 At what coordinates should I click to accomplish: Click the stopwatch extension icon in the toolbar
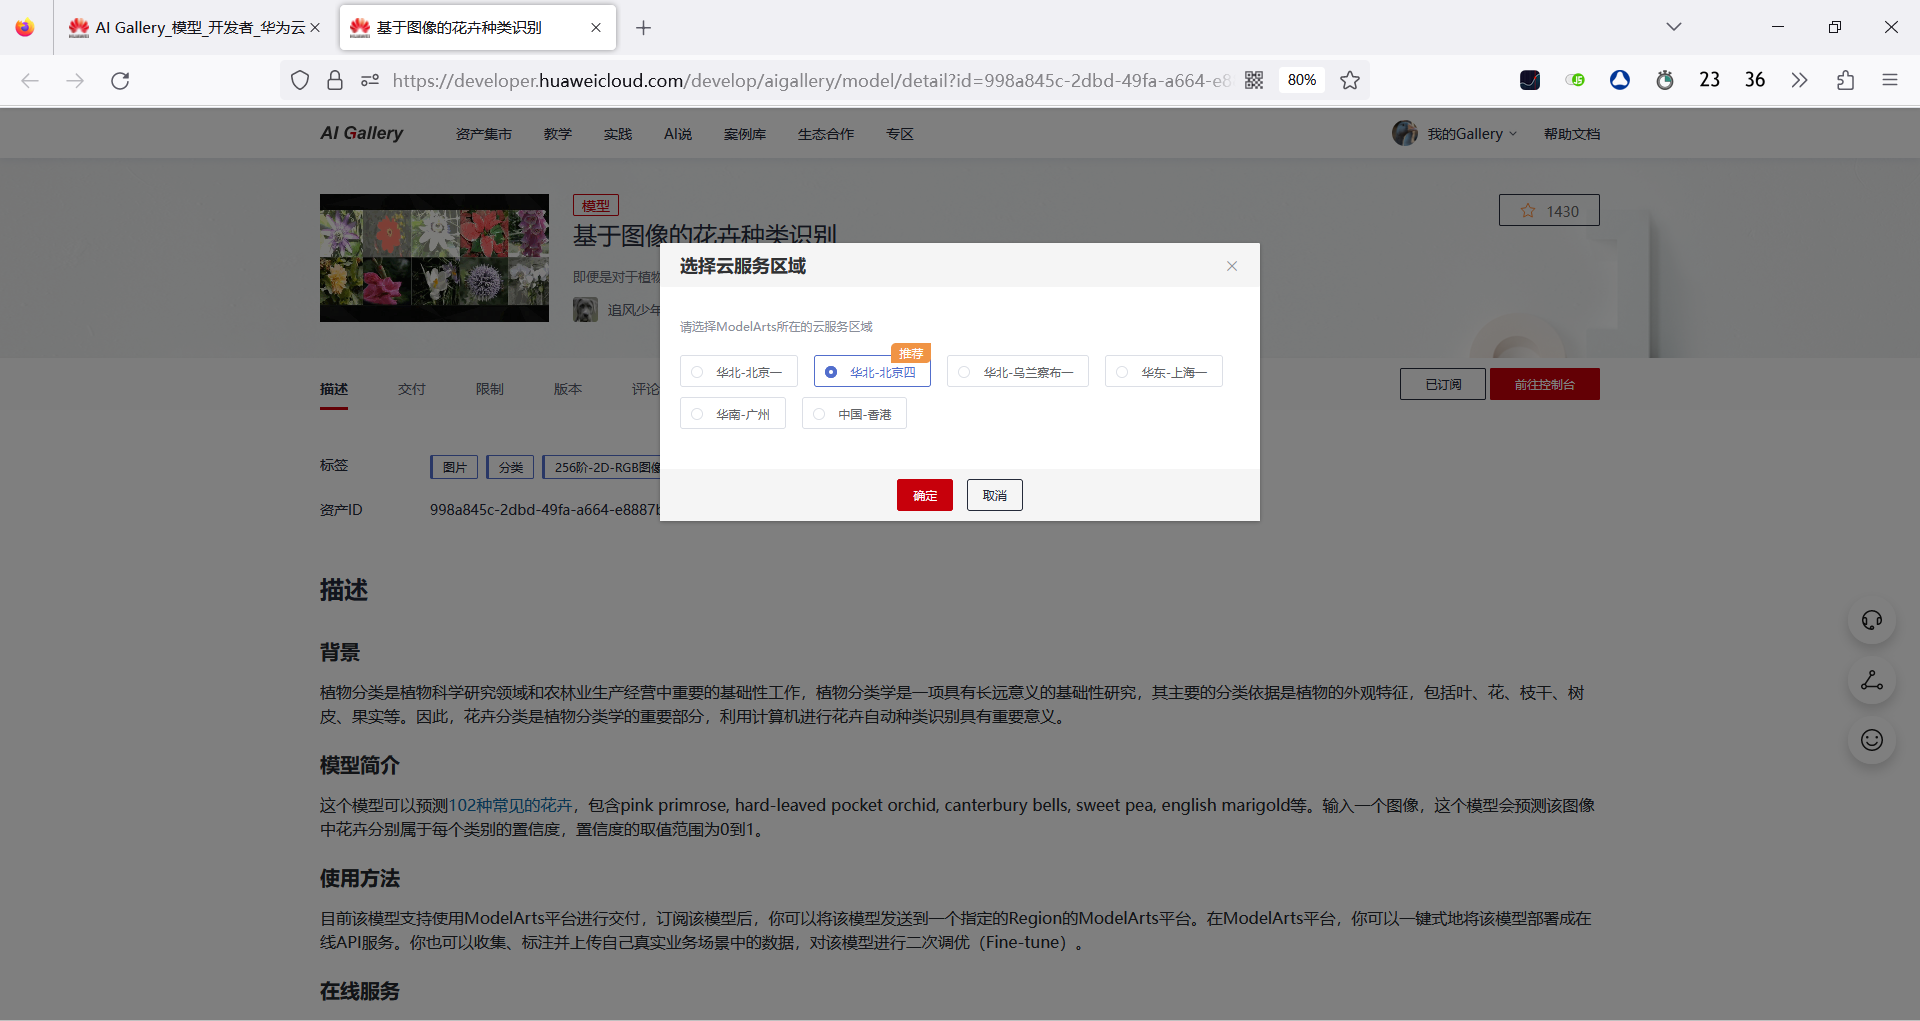[x=1664, y=80]
